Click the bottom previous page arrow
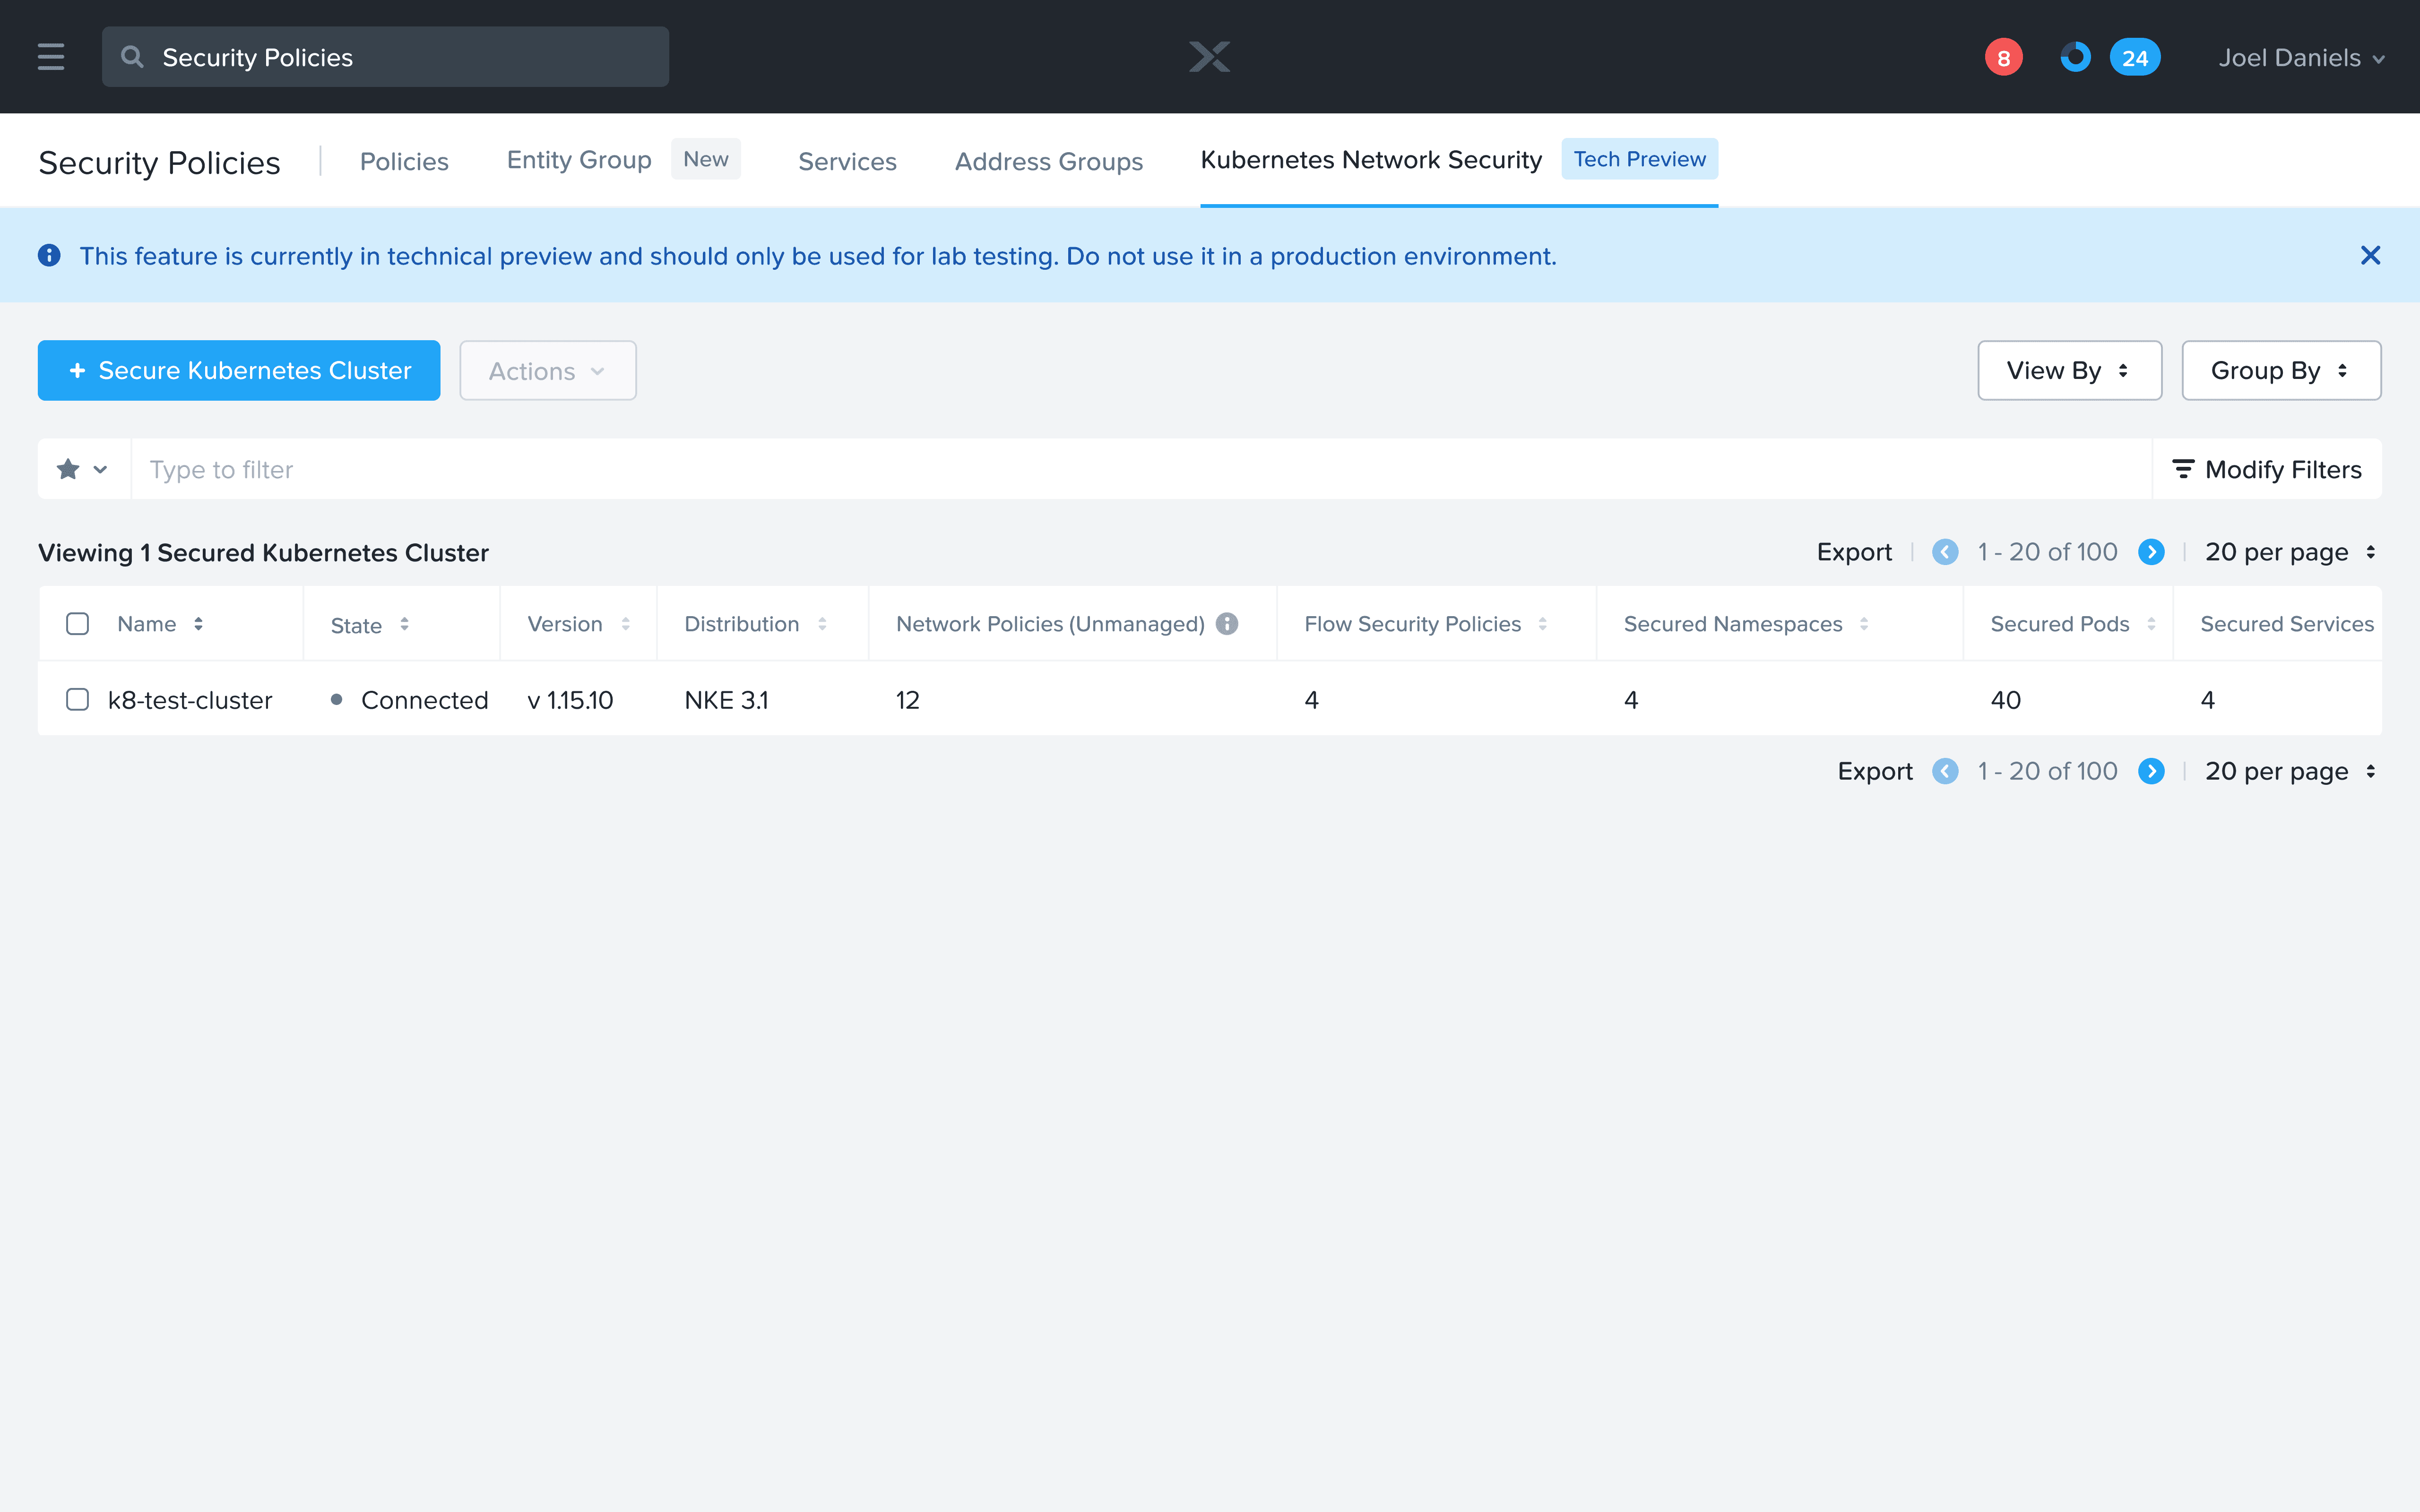2420x1512 pixels. (1945, 771)
